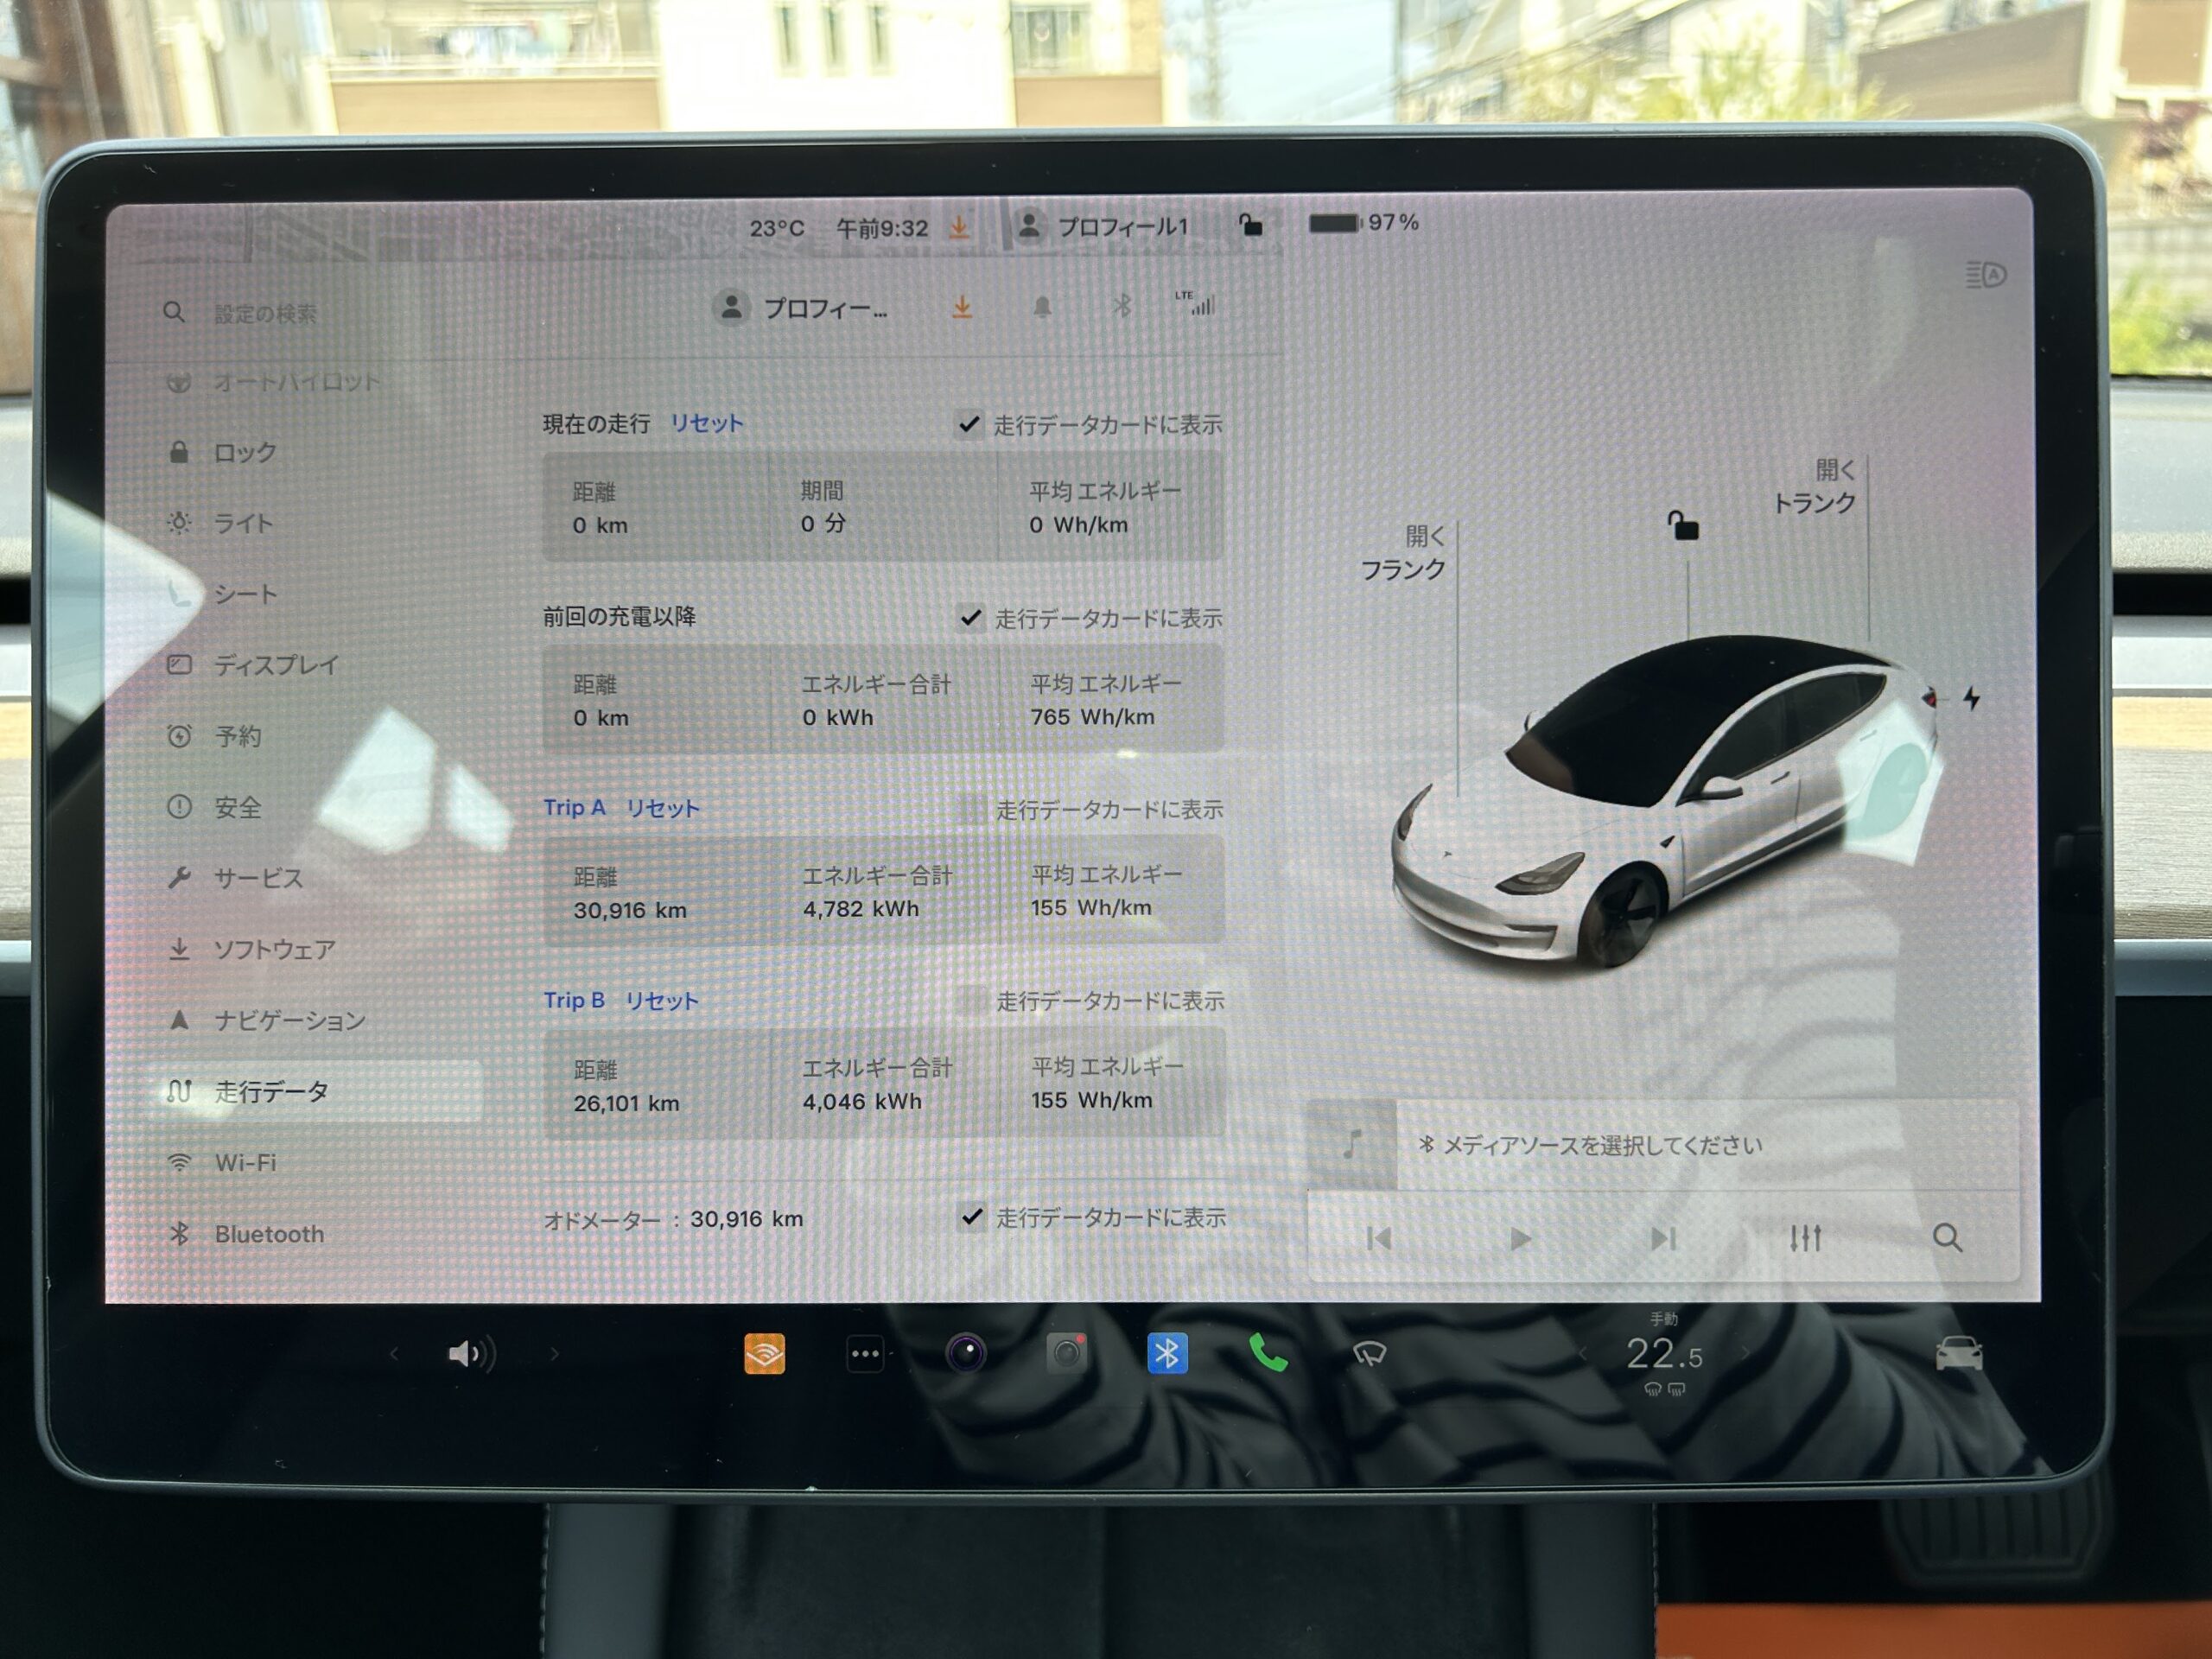Open the audio equalizer settings icon
The image size is (2212, 1659).
coord(1805,1238)
